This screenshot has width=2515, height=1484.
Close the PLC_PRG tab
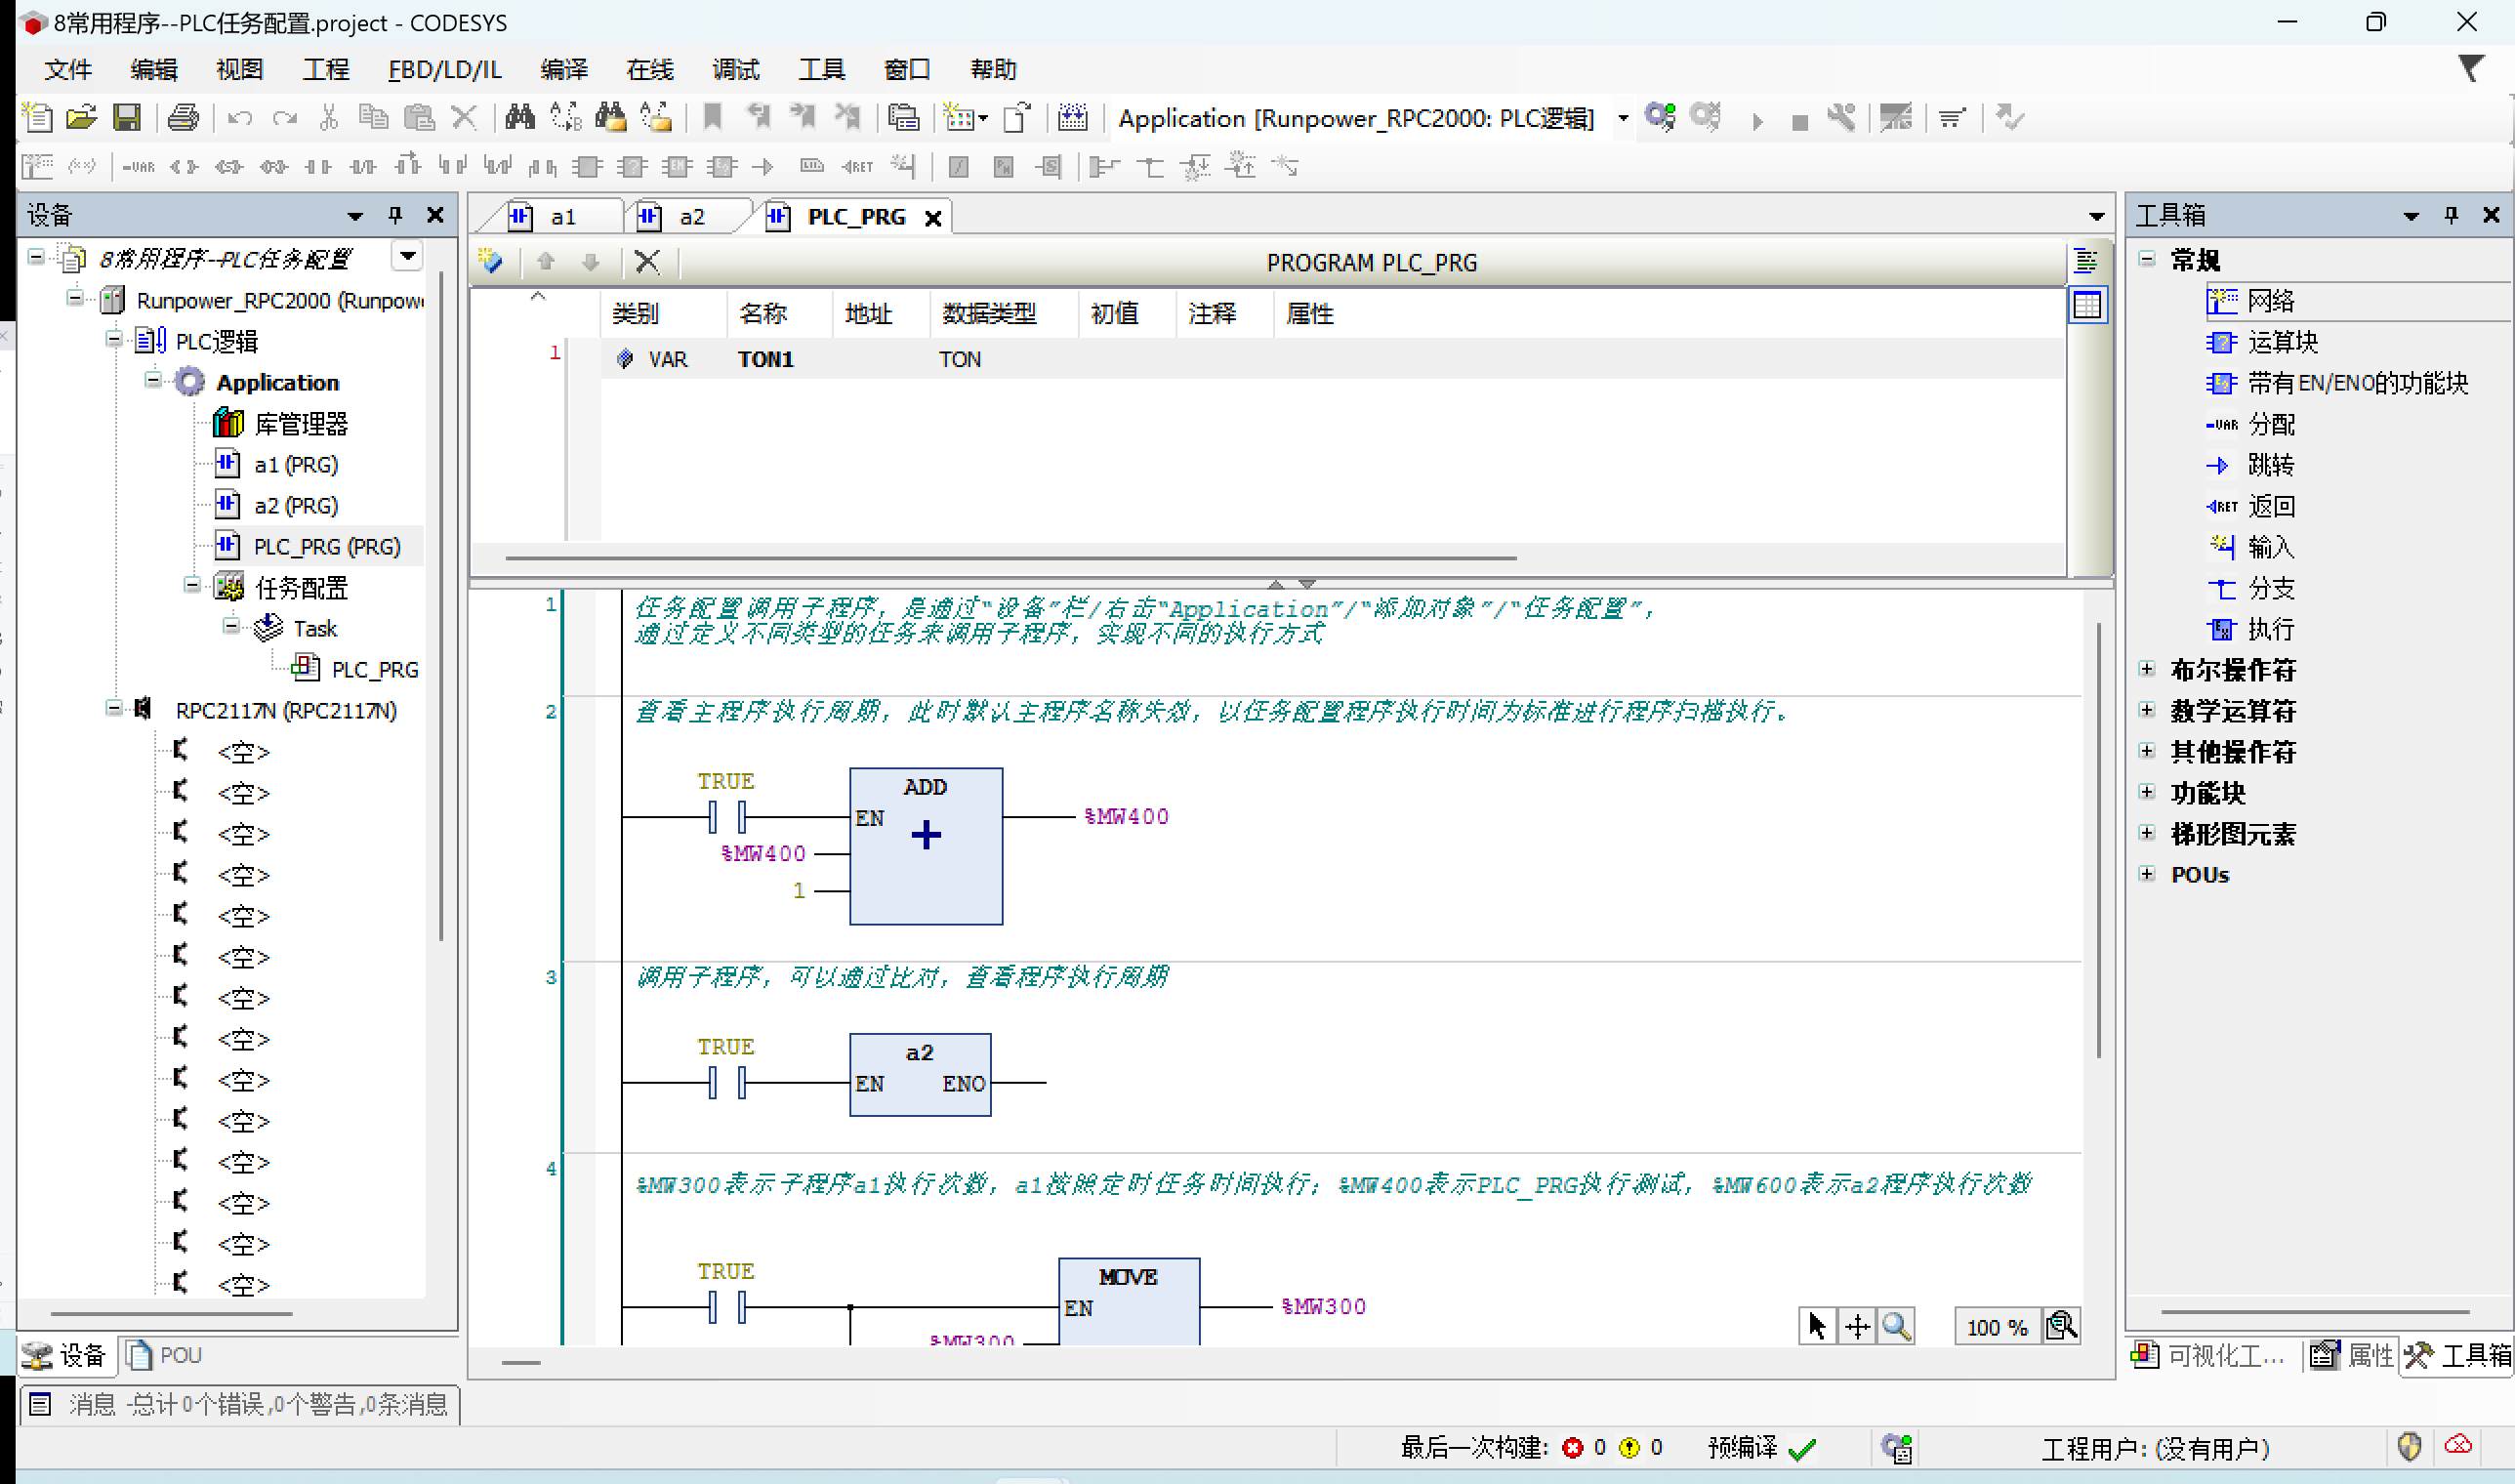[x=933, y=218]
